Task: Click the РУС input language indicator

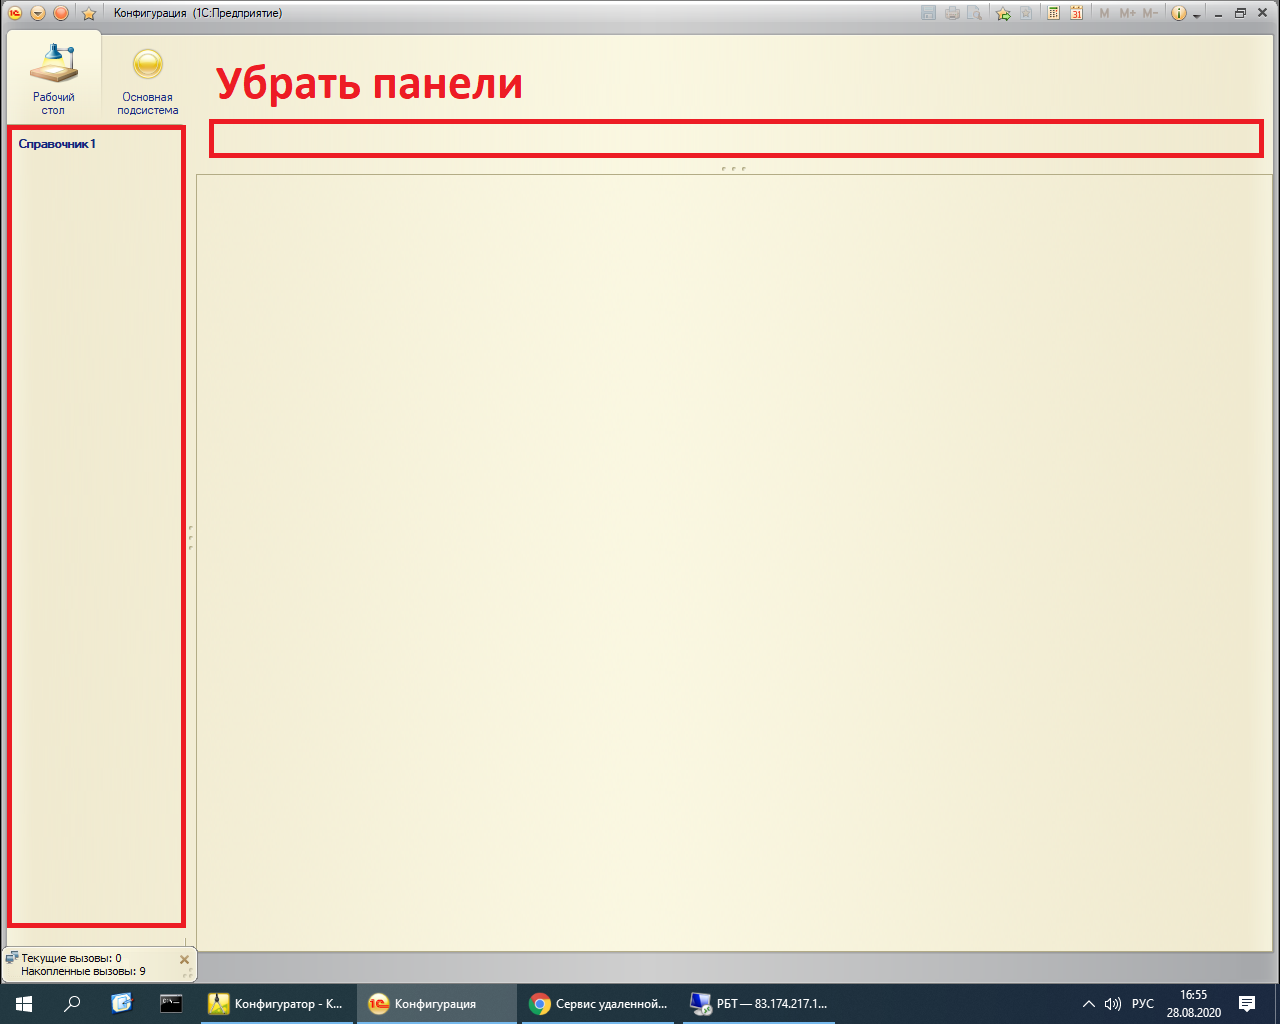Action: pos(1142,1004)
